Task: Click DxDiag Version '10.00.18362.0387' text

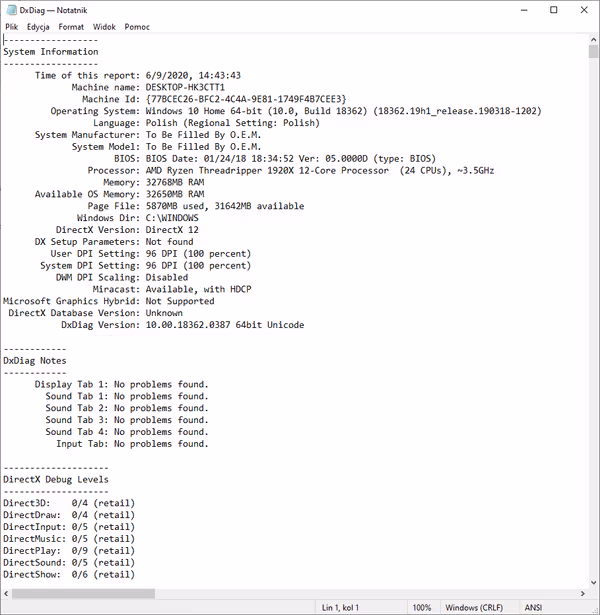Action: 188,325
